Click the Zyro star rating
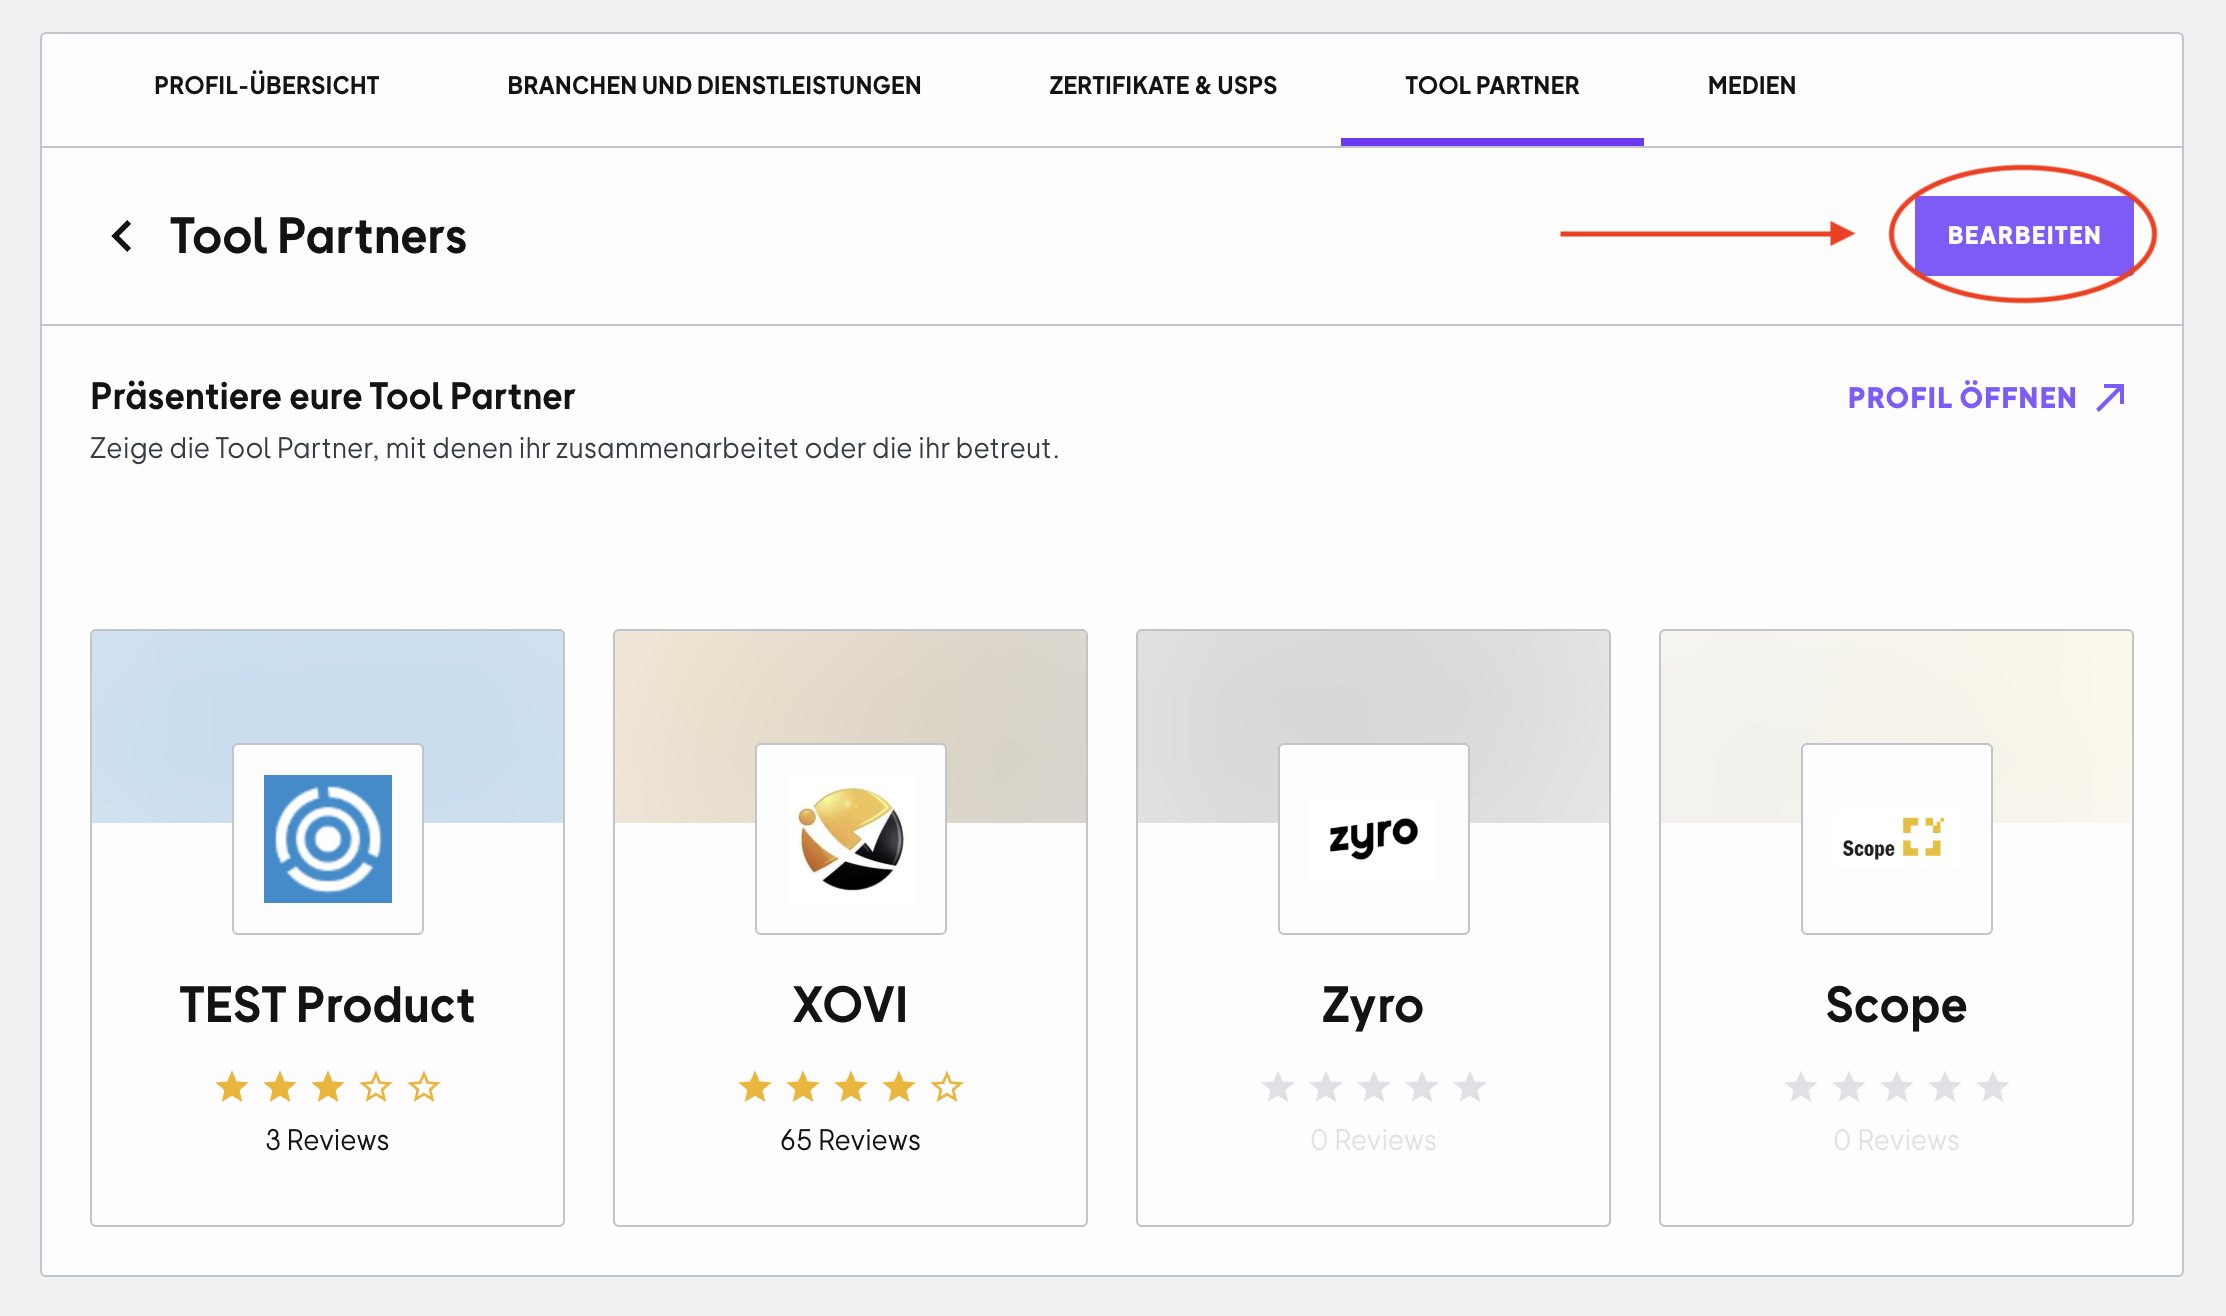Viewport: 2226px width, 1316px height. pyautogui.click(x=1374, y=1087)
